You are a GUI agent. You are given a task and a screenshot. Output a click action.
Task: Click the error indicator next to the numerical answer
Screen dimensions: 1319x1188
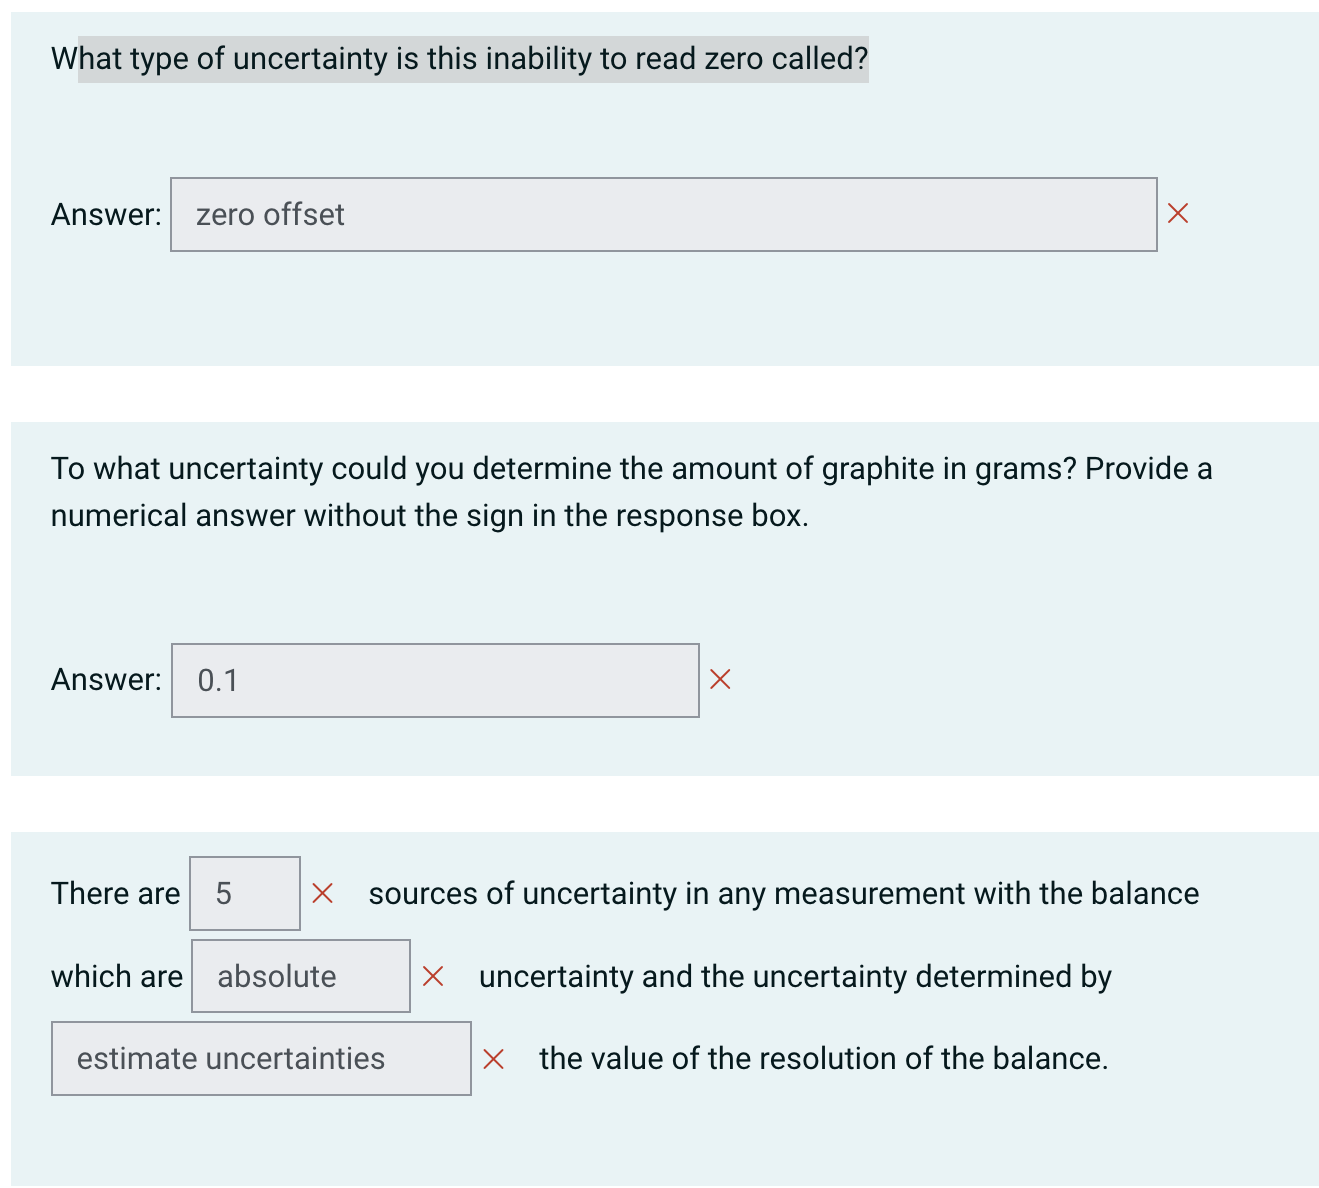(720, 679)
